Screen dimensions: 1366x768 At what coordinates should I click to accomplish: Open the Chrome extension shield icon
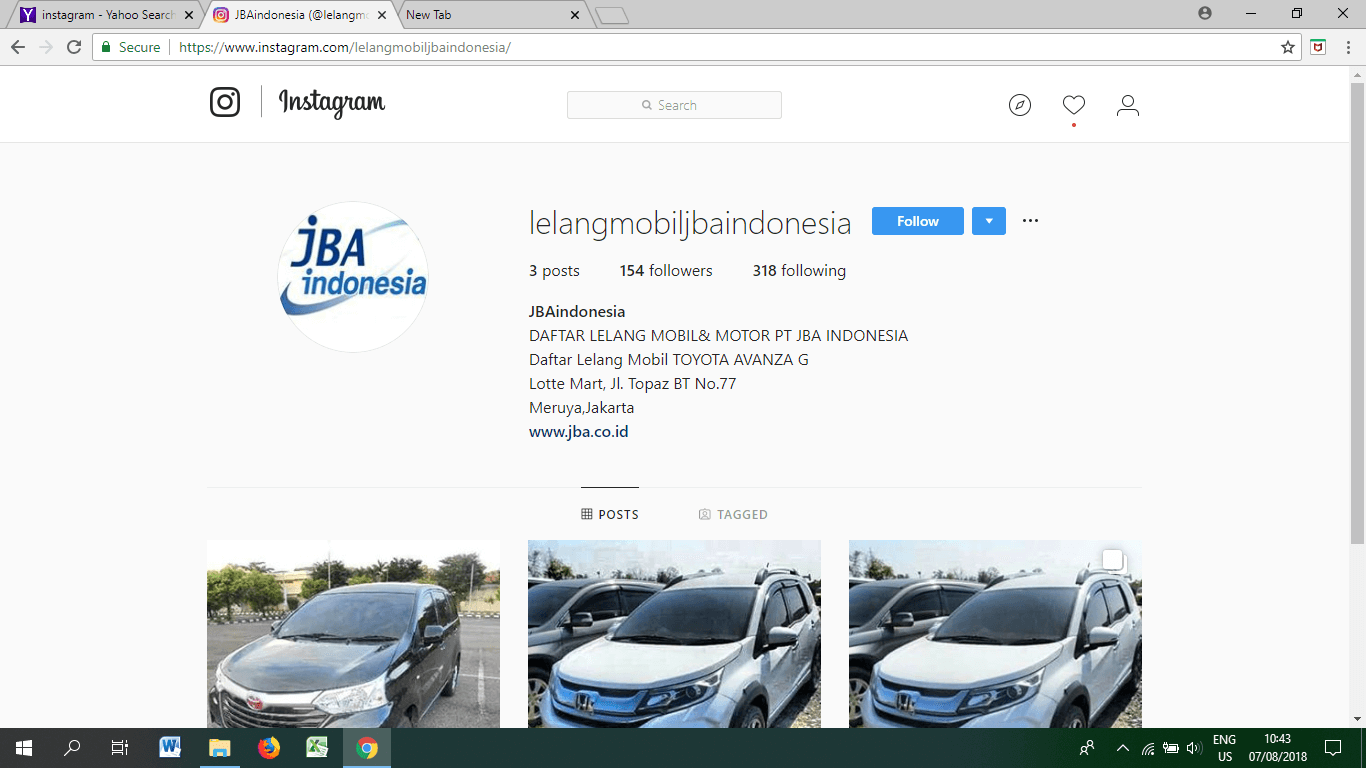click(1318, 47)
